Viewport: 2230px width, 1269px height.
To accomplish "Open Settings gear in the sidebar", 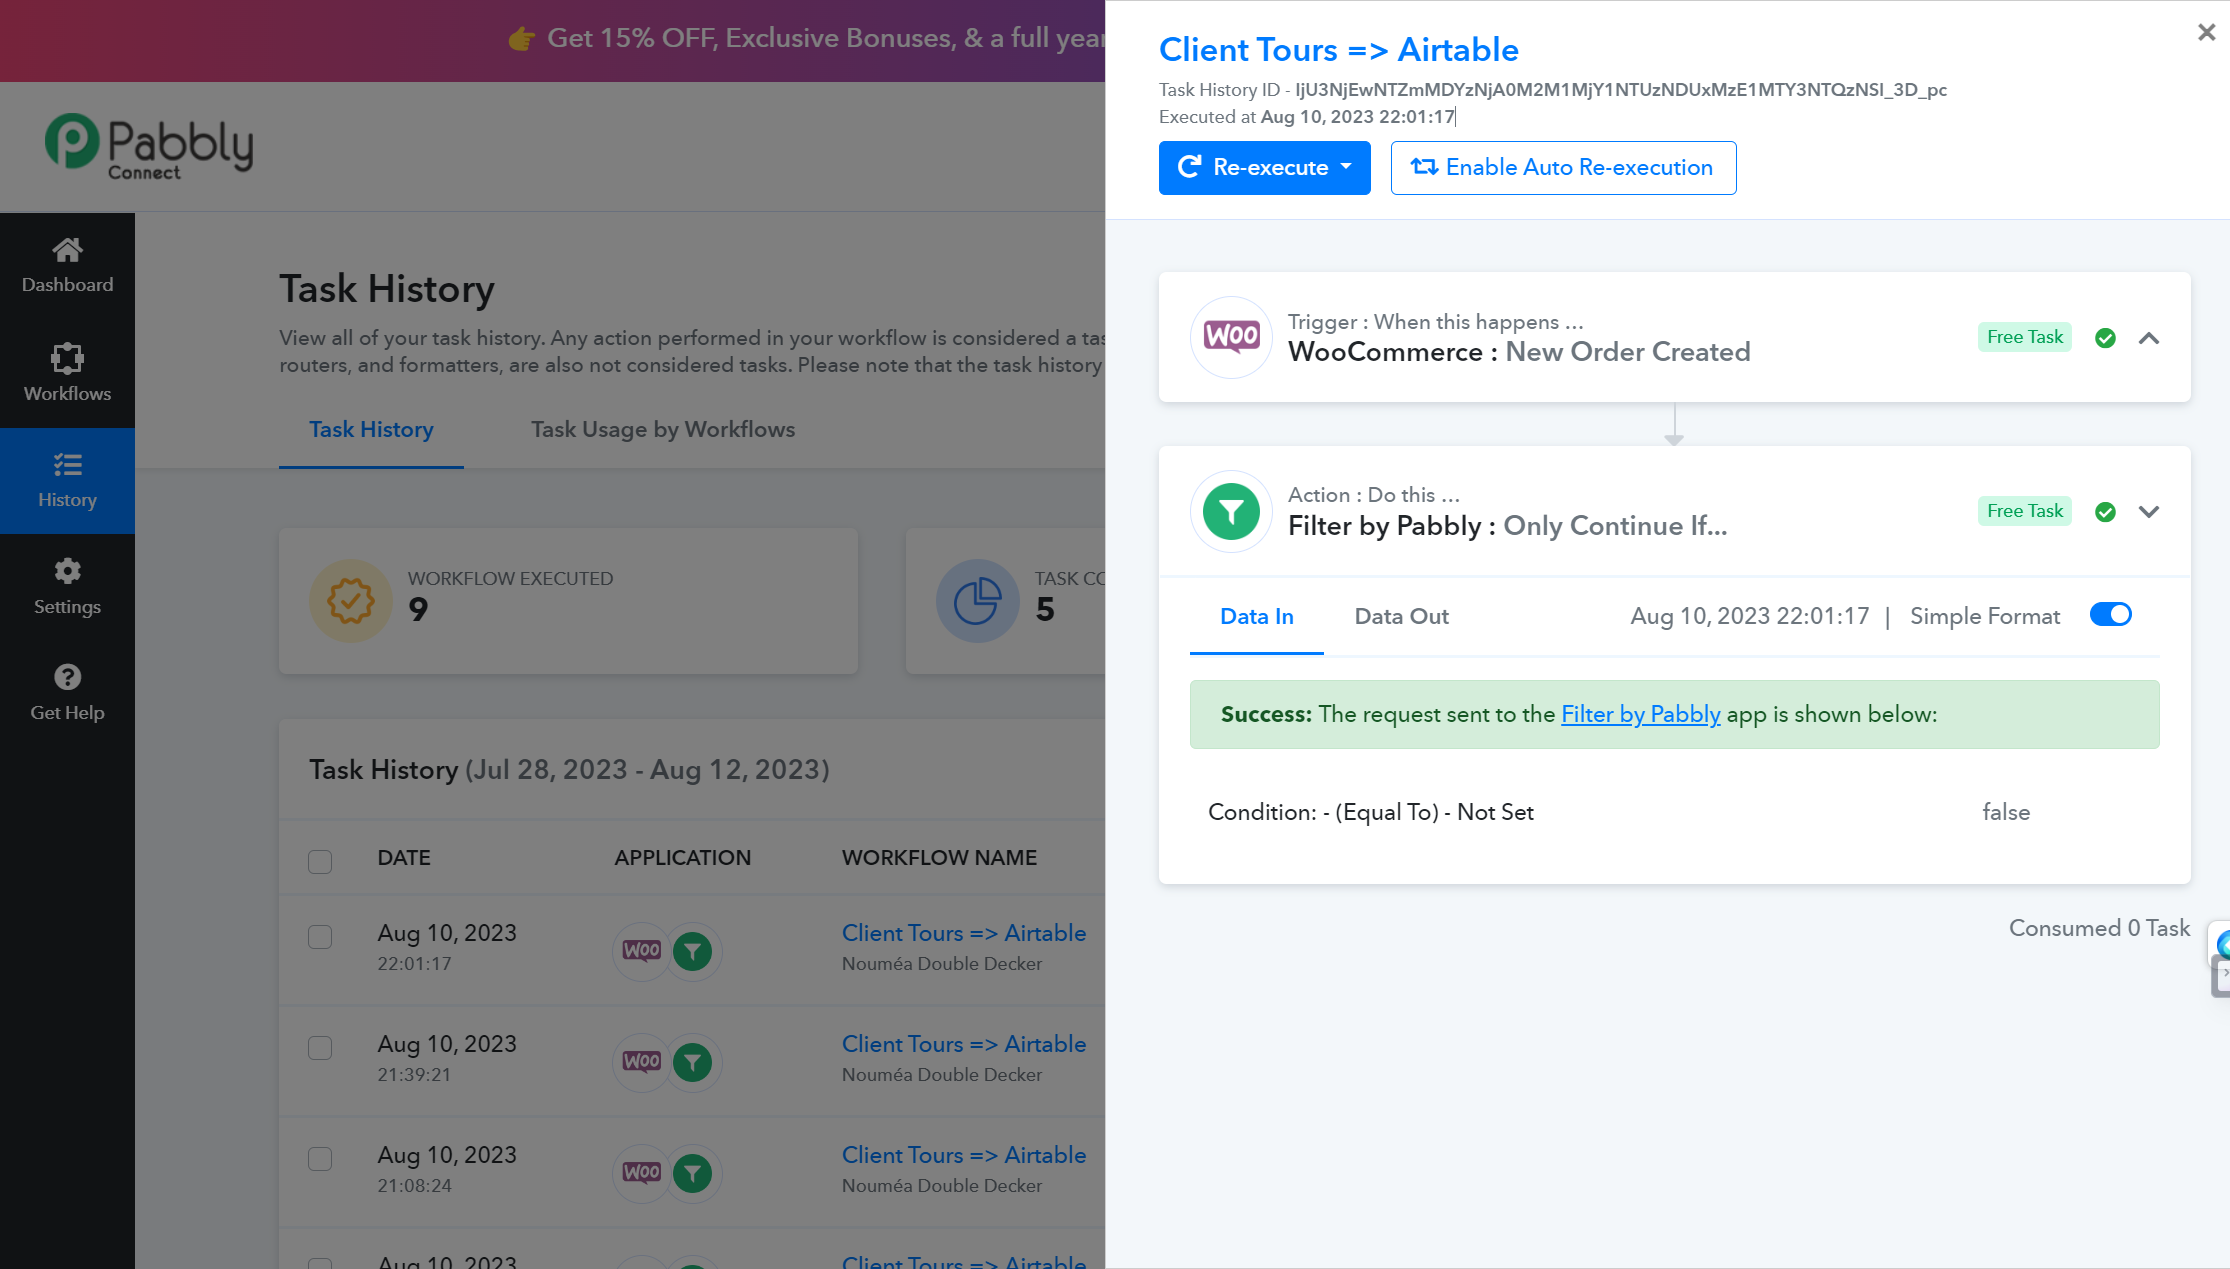I will [x=67, y=571].
